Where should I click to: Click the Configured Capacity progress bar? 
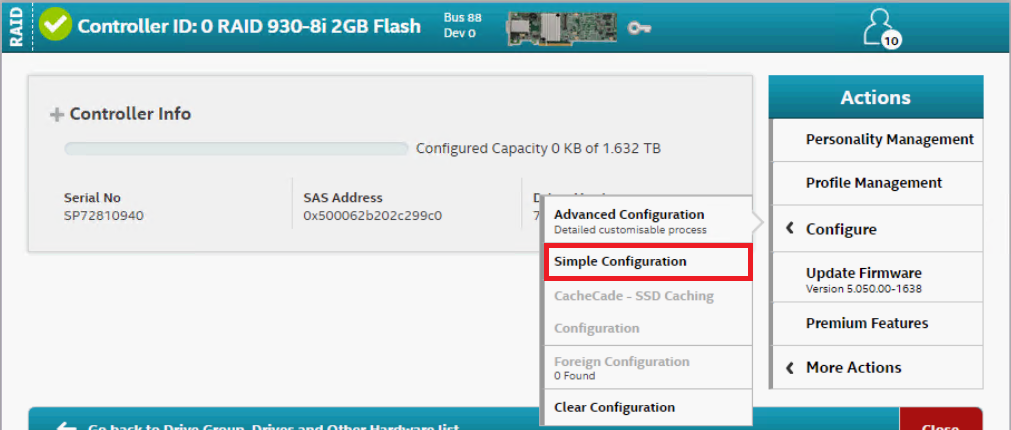coord(236,149)
